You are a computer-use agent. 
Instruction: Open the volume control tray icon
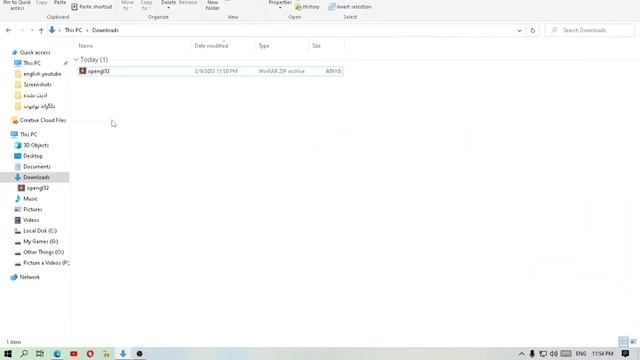click(553, 353)
